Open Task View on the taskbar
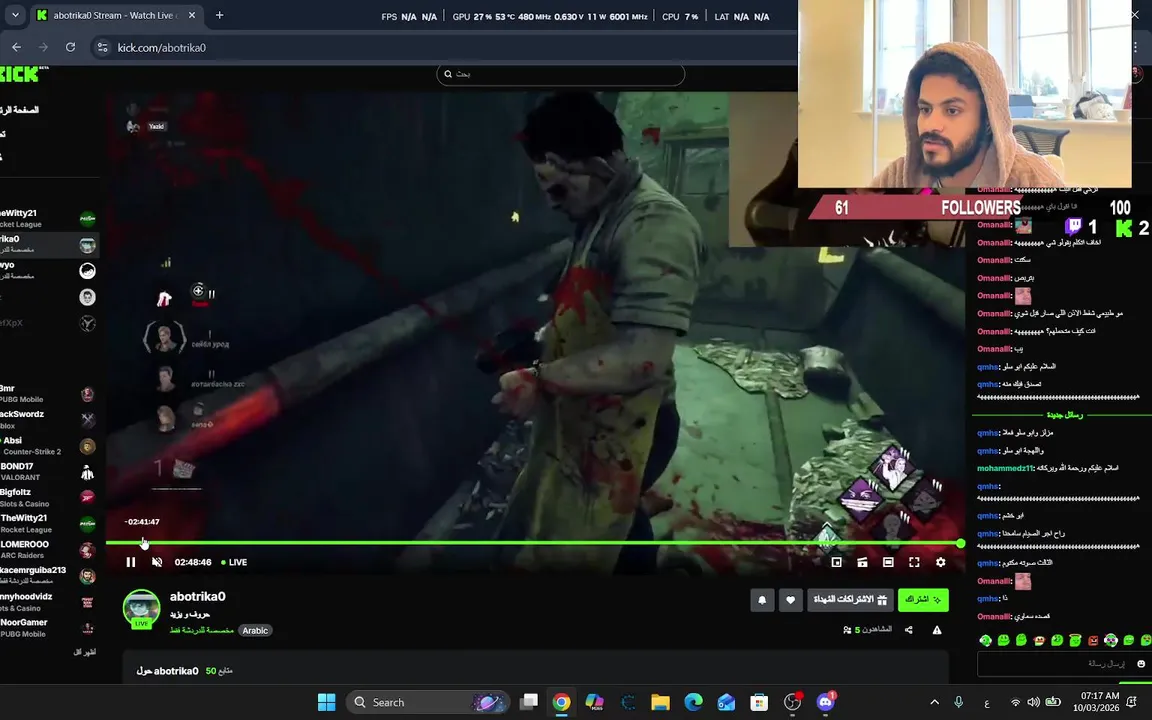Image resolution: width=1152 pixels, height=720 pixels. pyautogui.click(x=528, y=702)
